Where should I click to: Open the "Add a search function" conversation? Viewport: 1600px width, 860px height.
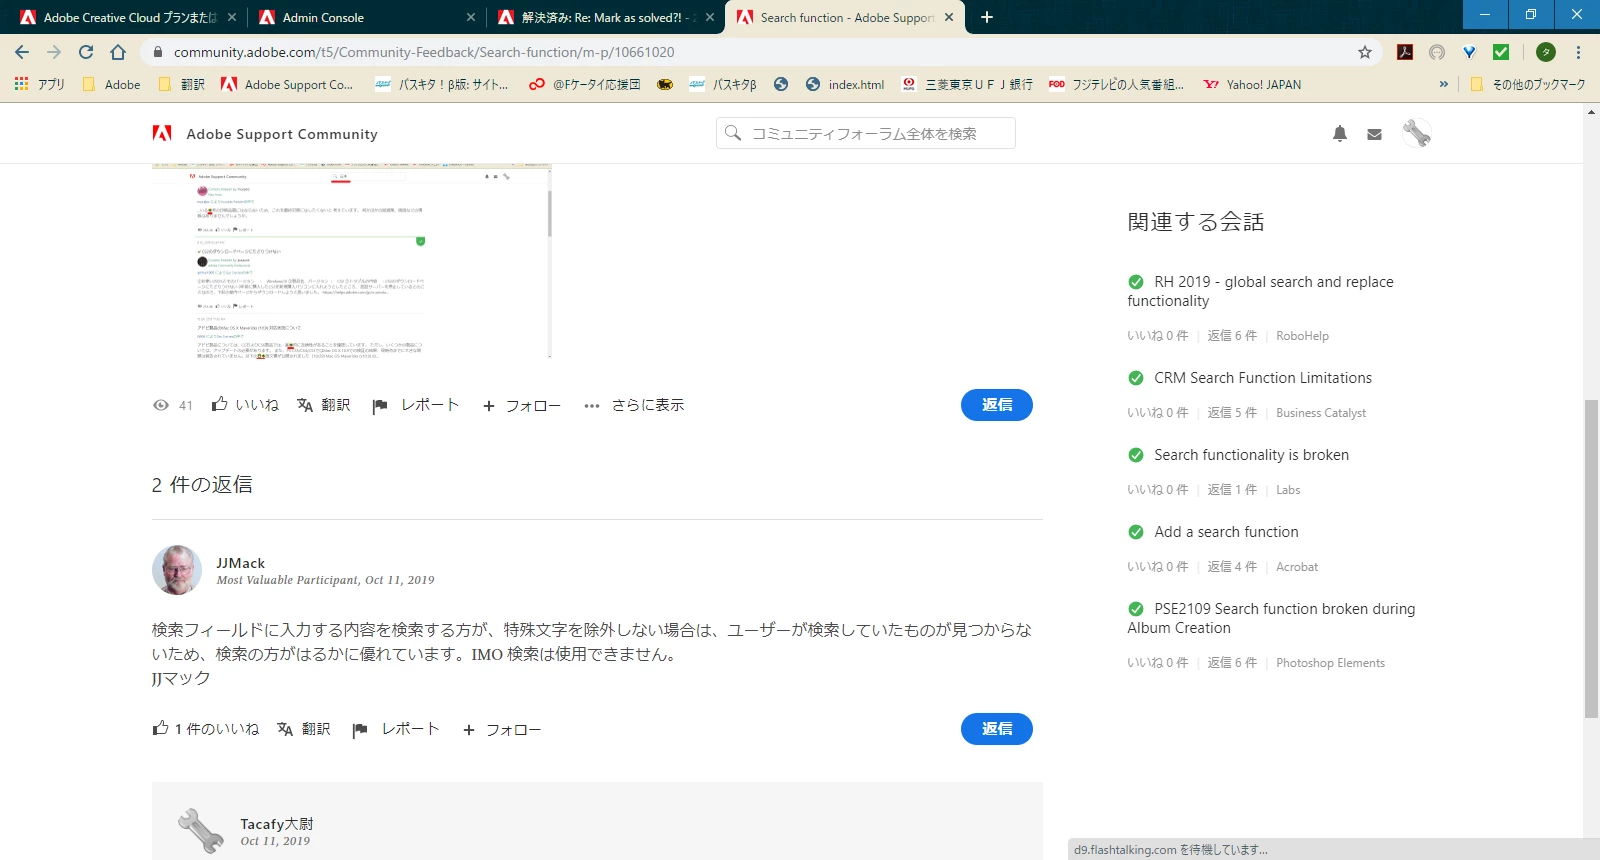click(x=1226, y=532)
